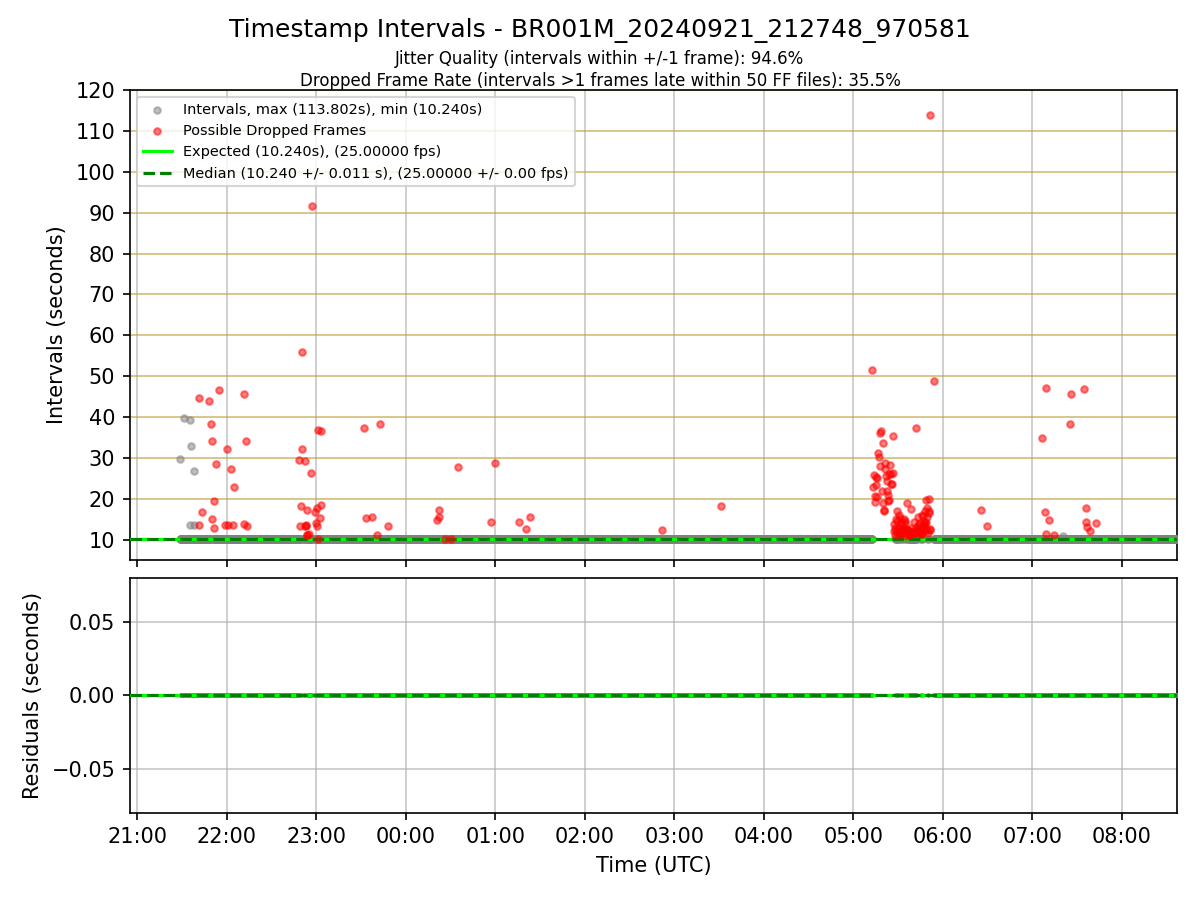
Task: Click the '01:00' x-axis tick label
Action: (x=495, y=834)
